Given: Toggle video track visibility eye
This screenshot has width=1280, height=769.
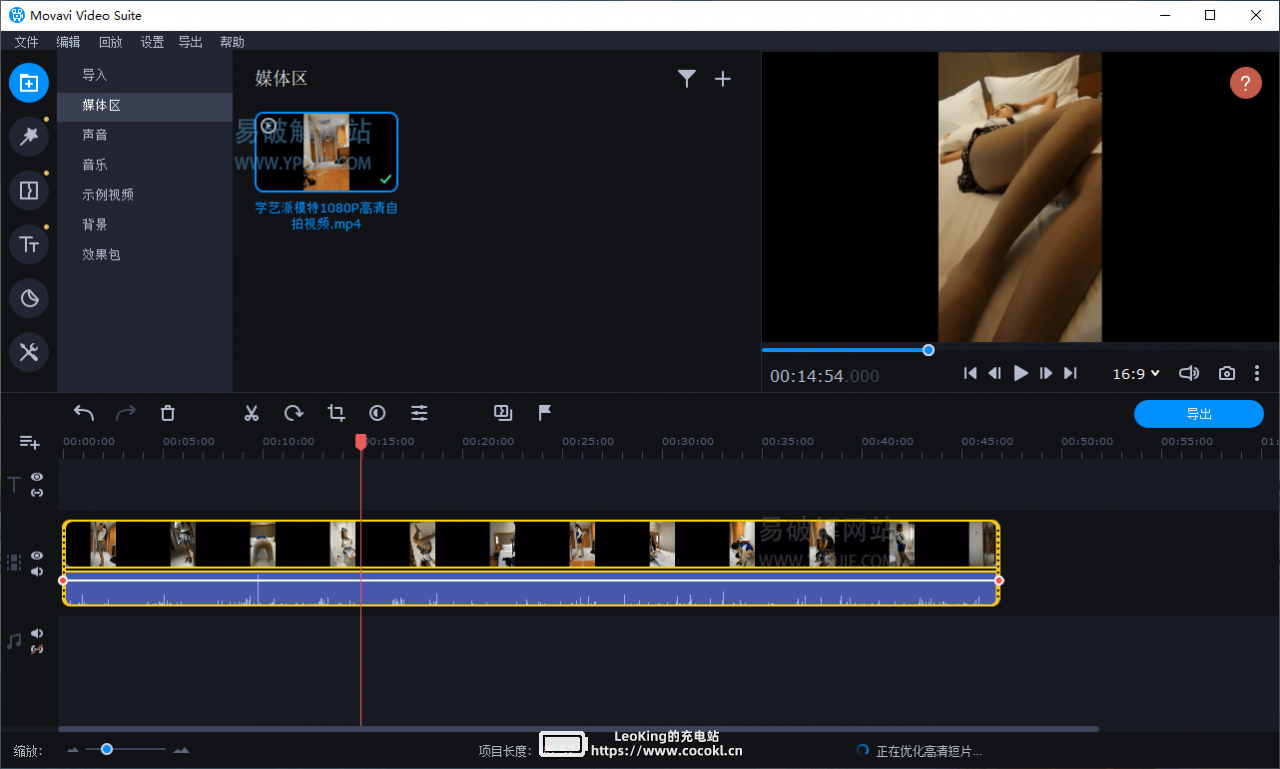Looking at the screenshot, I should pos(37,555).
